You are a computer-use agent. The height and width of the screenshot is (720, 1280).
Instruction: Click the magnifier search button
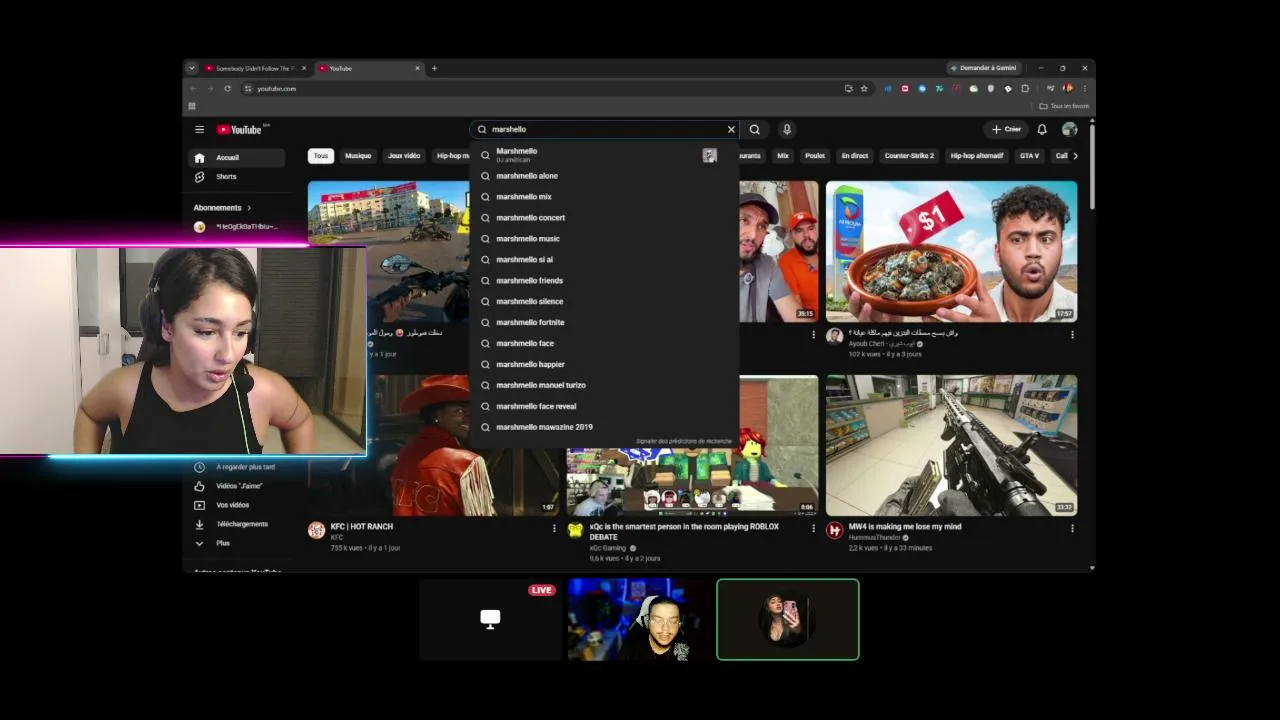pos(755,129)
